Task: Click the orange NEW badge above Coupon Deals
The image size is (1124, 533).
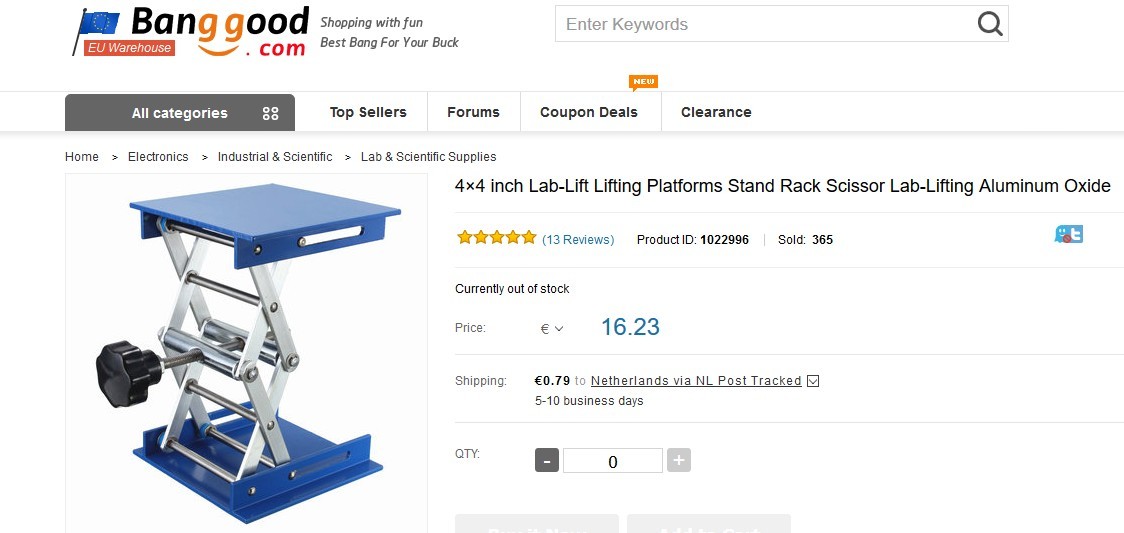Action: pyautogui.click(x=643, y=81)
